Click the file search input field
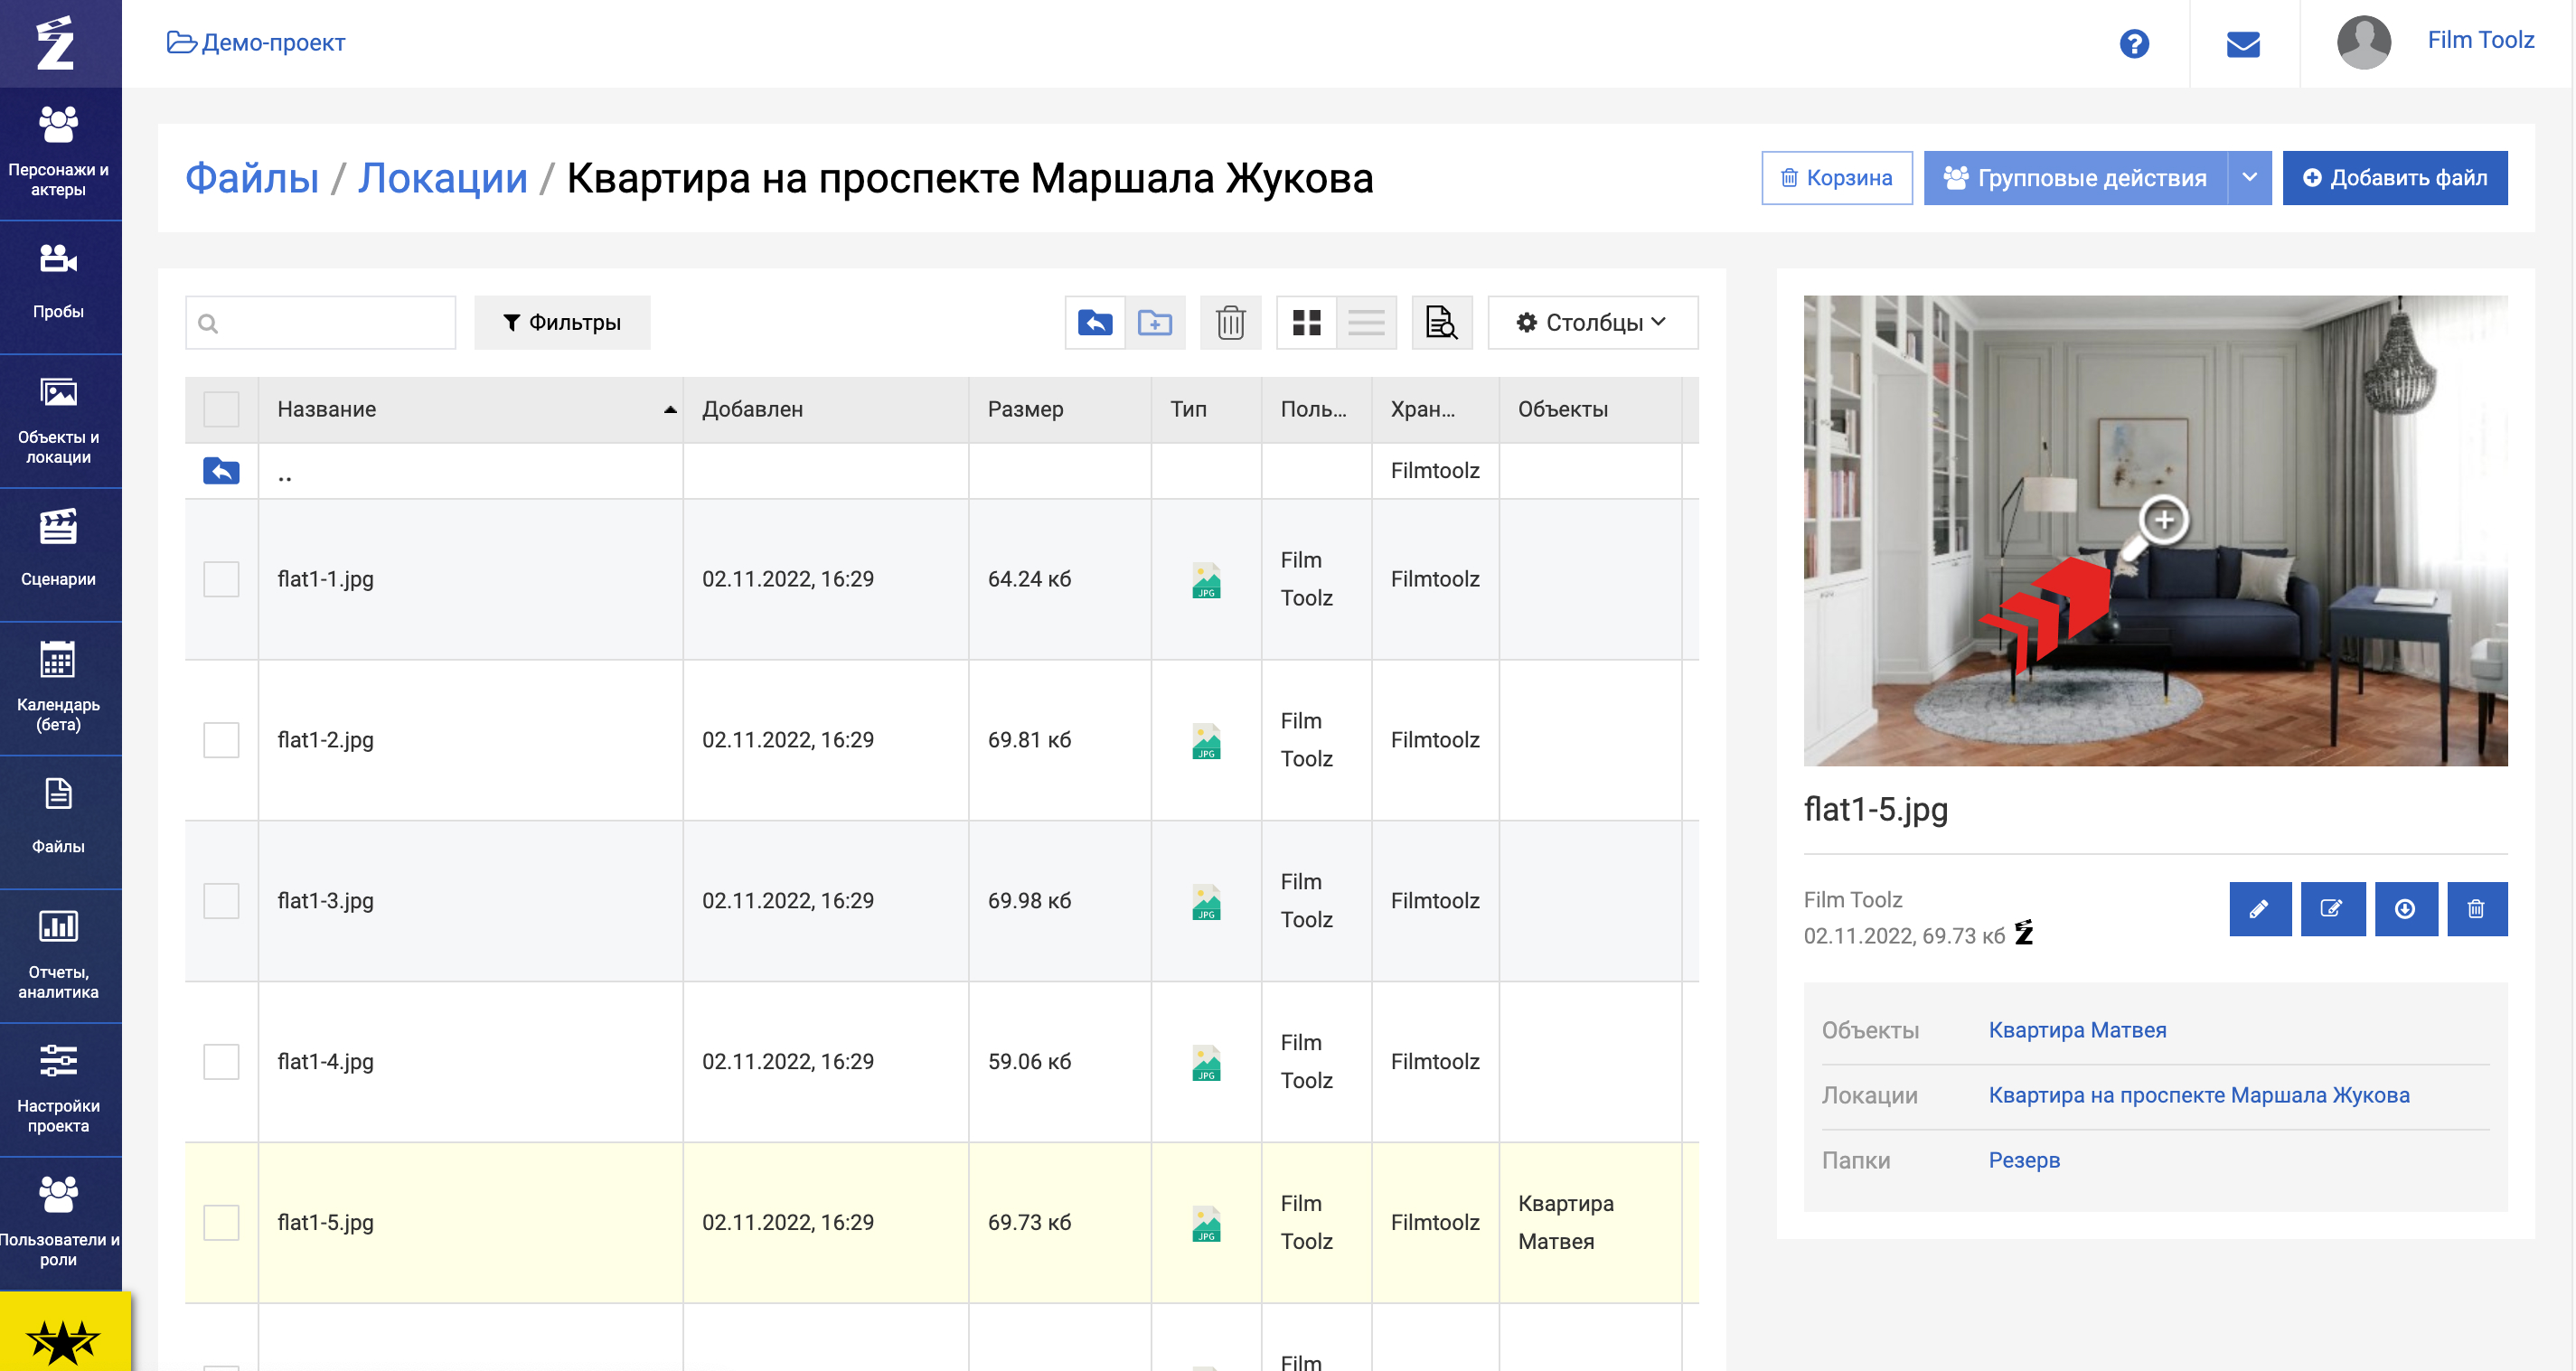Image resolution: width=2576 pixels, height=1371 pixels. (320, 323)
